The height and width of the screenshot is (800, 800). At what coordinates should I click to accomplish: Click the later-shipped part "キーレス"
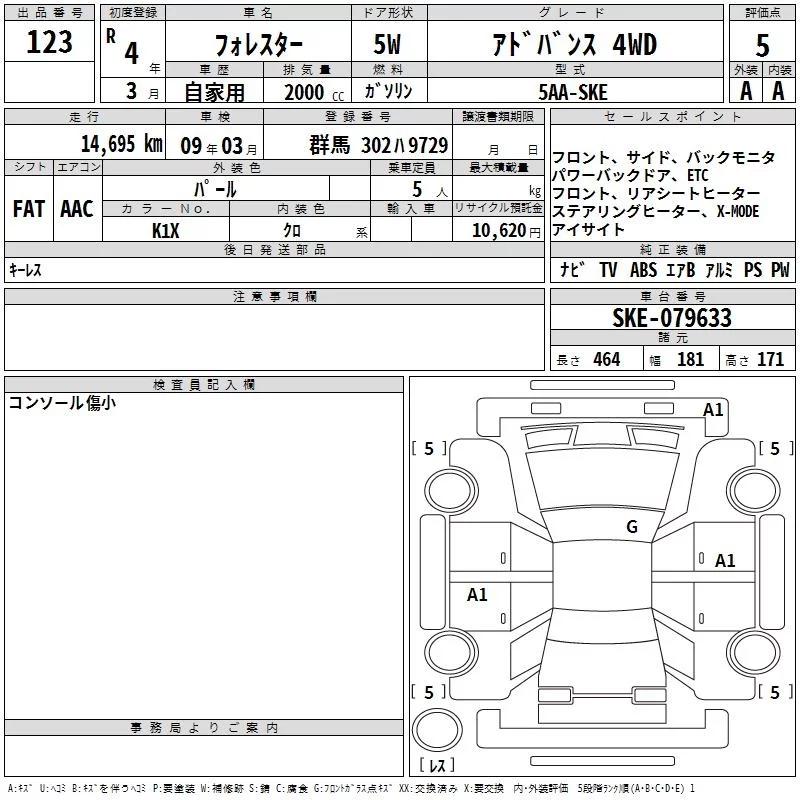pos(25,270)
